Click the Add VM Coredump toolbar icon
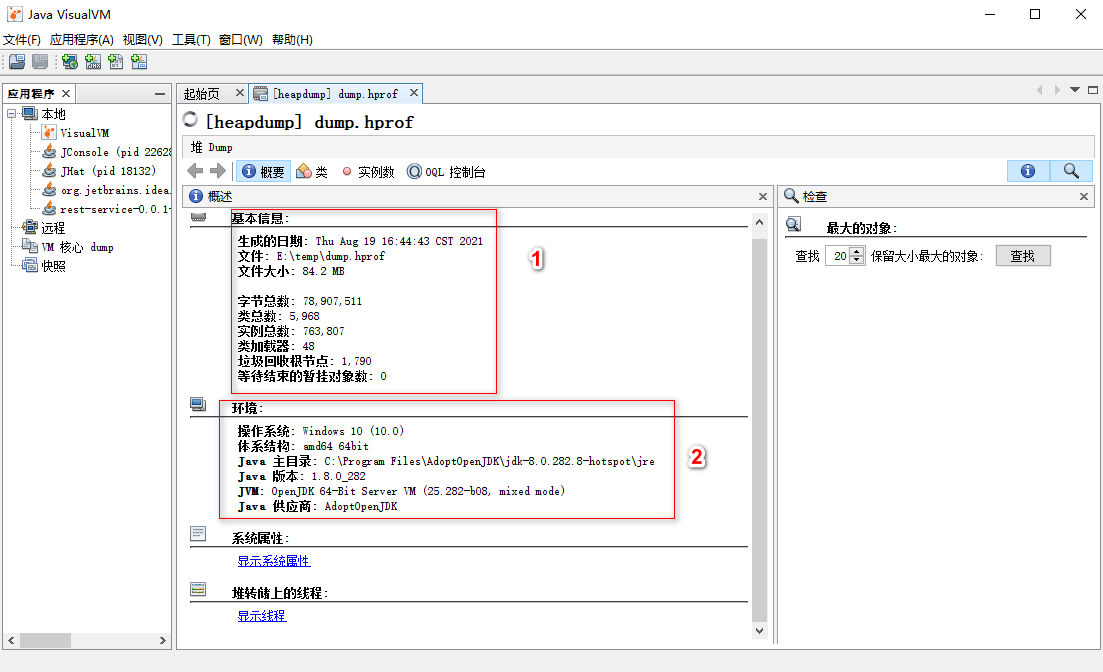Image resolution: width=1103 pixels, height=672 pixels. pyautogui.click(x=116, y=62)
